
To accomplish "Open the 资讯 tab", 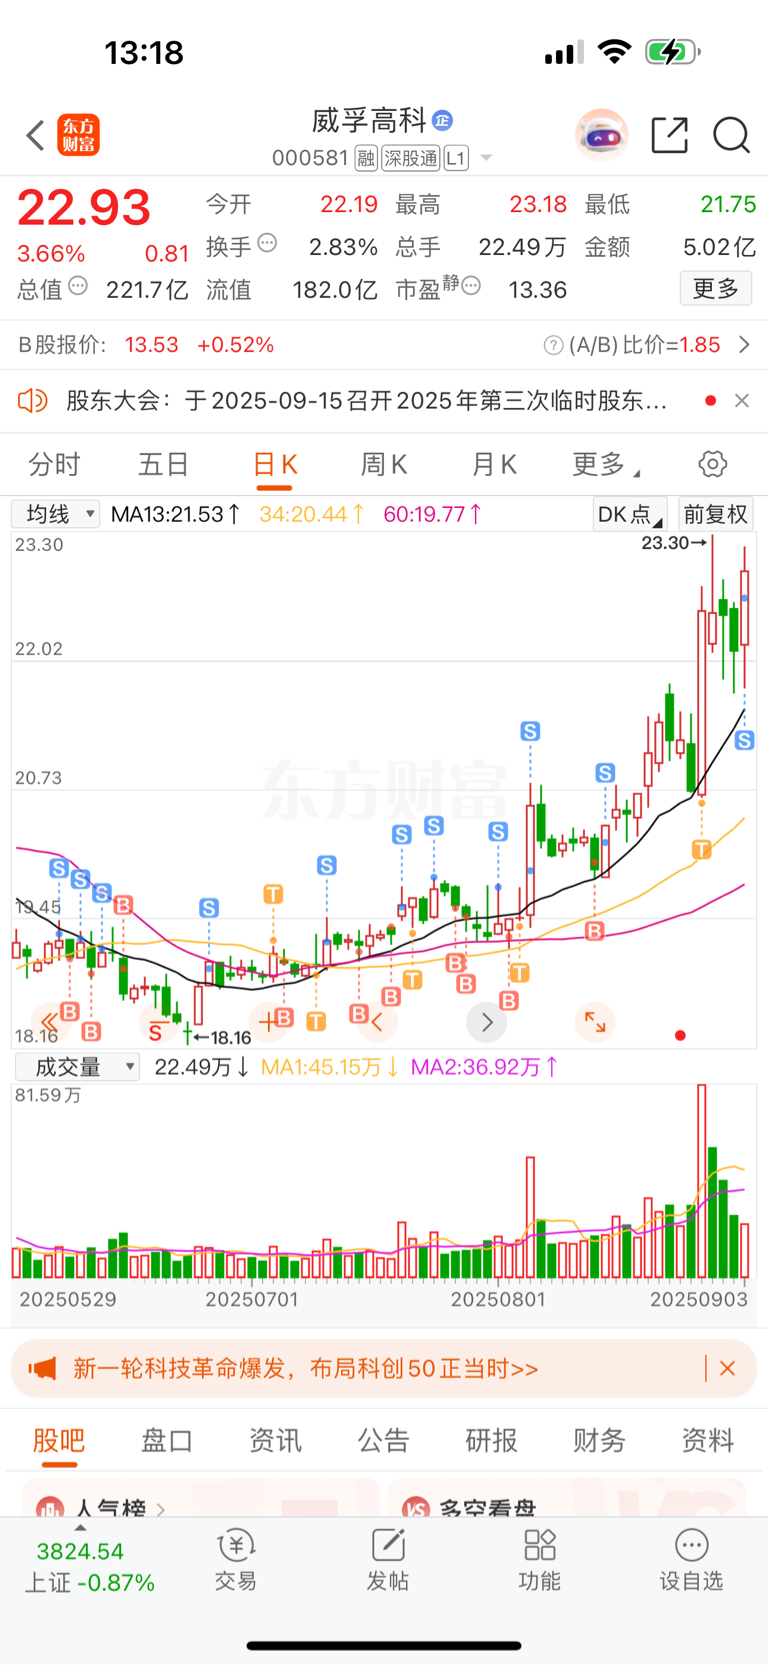I will tap(275, 1440).
